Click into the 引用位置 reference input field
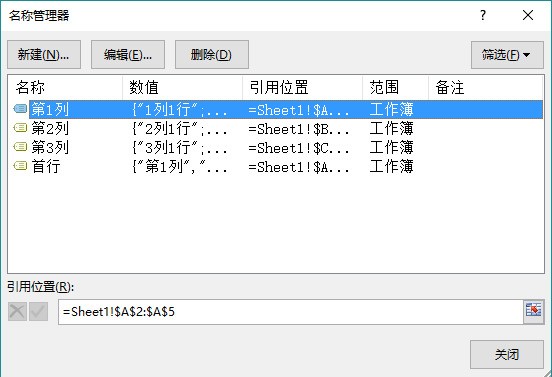 [291, 312]
